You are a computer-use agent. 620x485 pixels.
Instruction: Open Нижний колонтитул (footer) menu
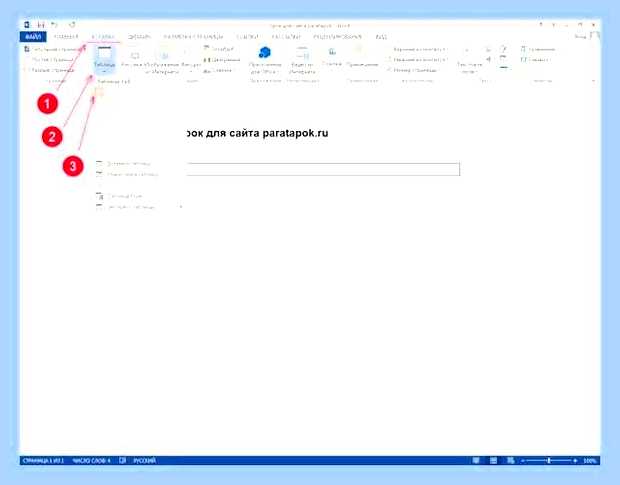(417, 60)
